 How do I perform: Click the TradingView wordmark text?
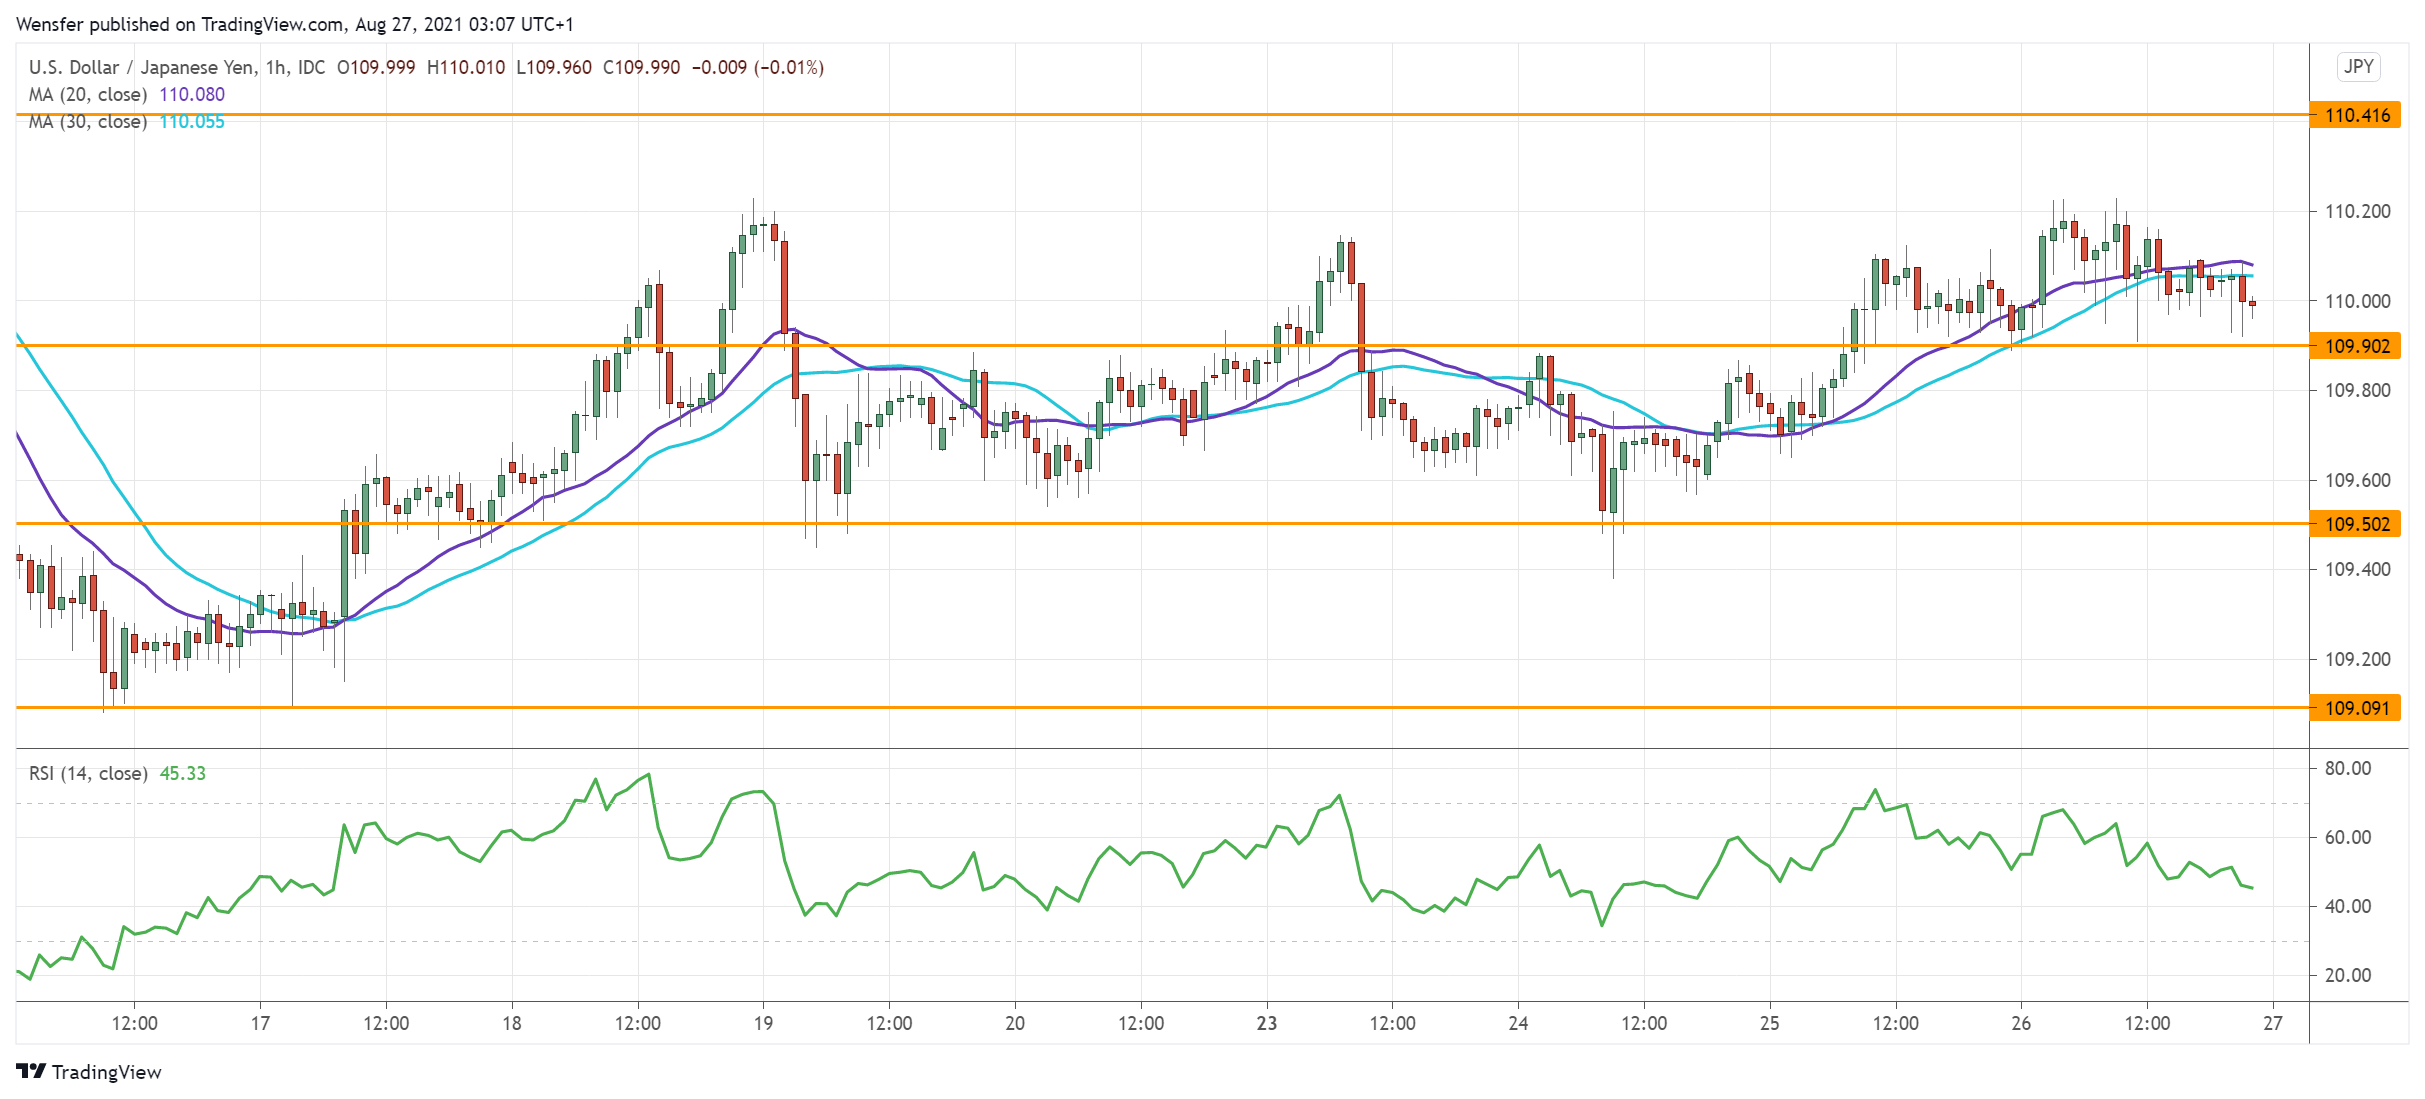pyautogui.click(x=106, y=1072)
